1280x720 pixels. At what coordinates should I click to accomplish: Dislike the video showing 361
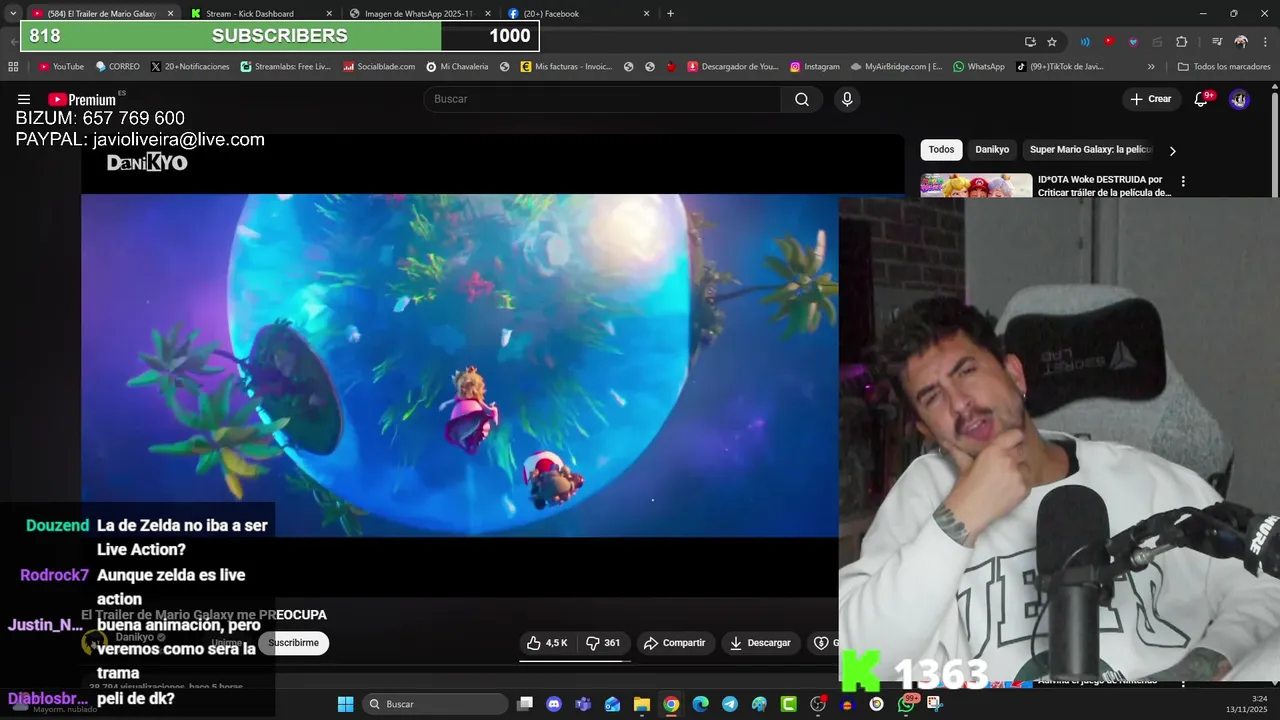click(603, 643)
